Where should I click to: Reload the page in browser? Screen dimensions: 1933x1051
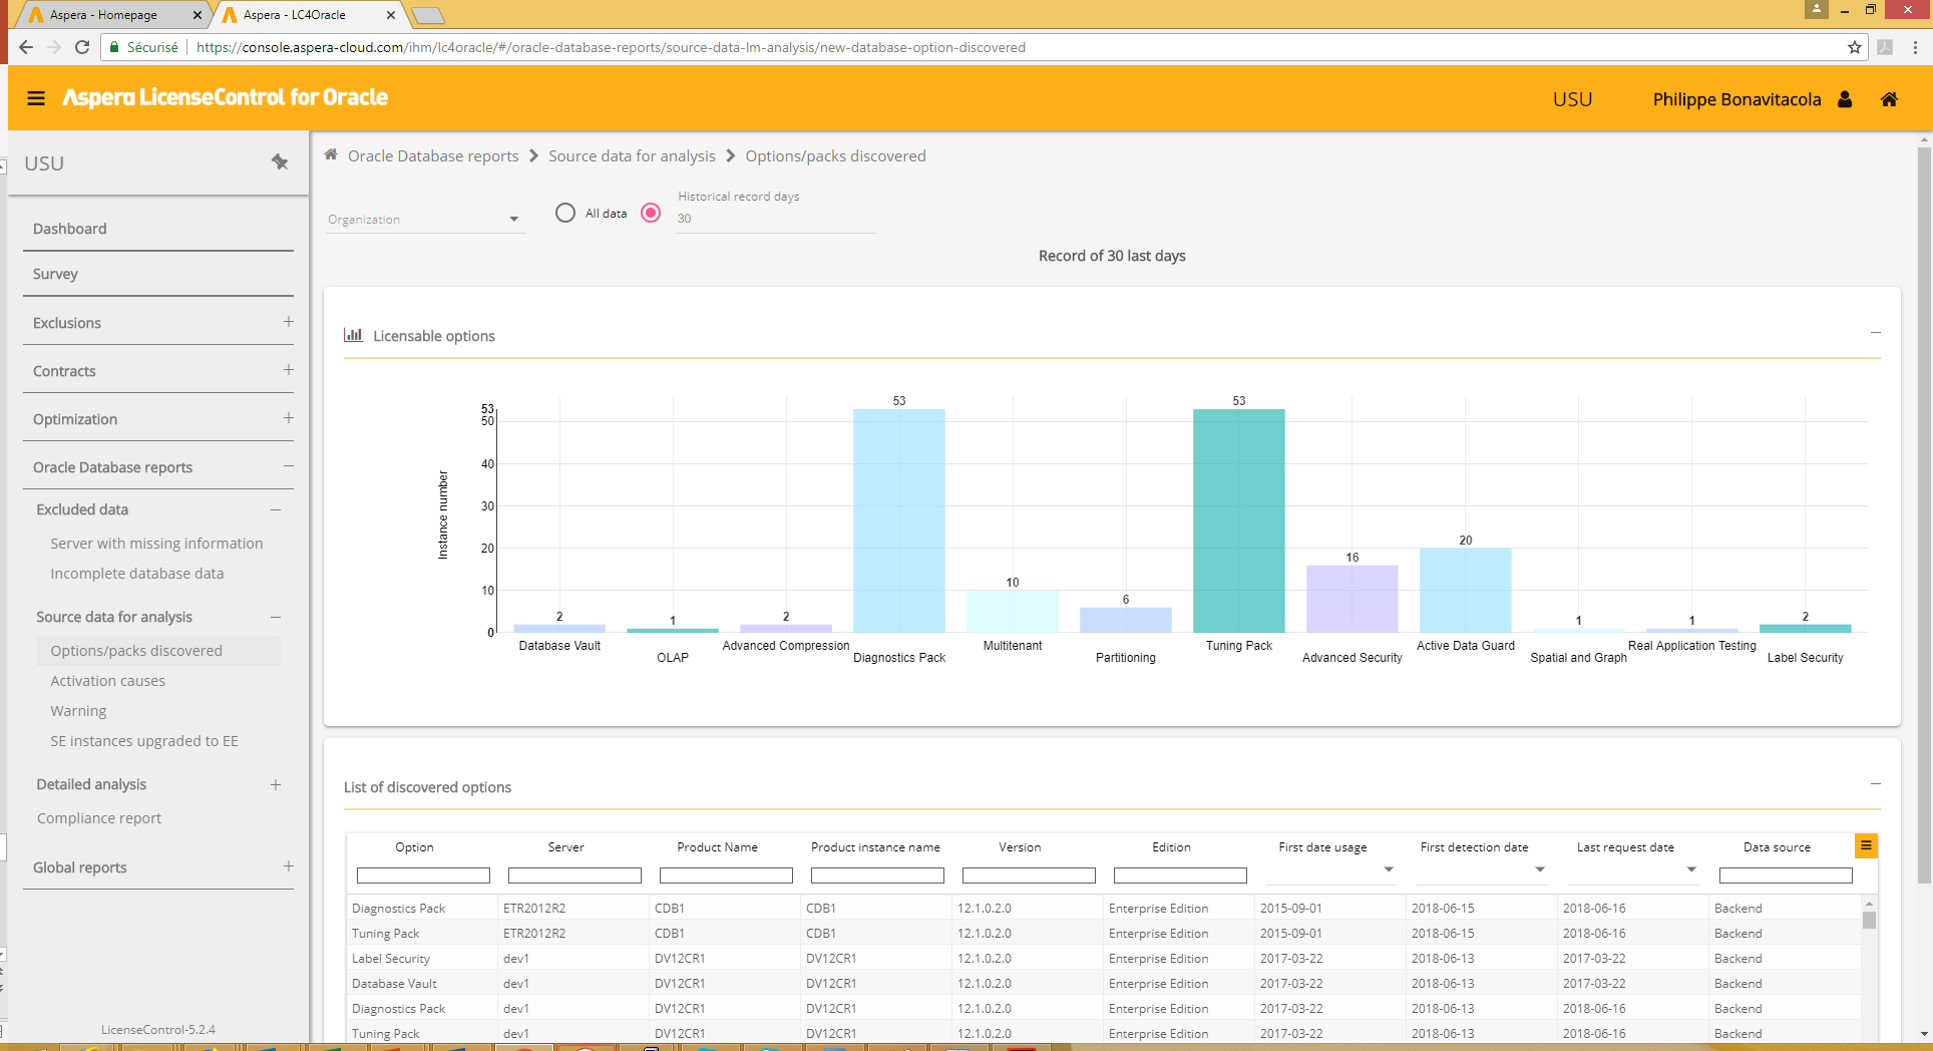(x=82, y=47)
